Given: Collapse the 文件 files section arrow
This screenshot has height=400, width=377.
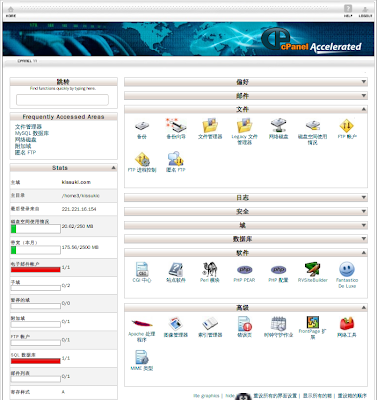Looking at the screenshot, I should (x=364, y=109).
